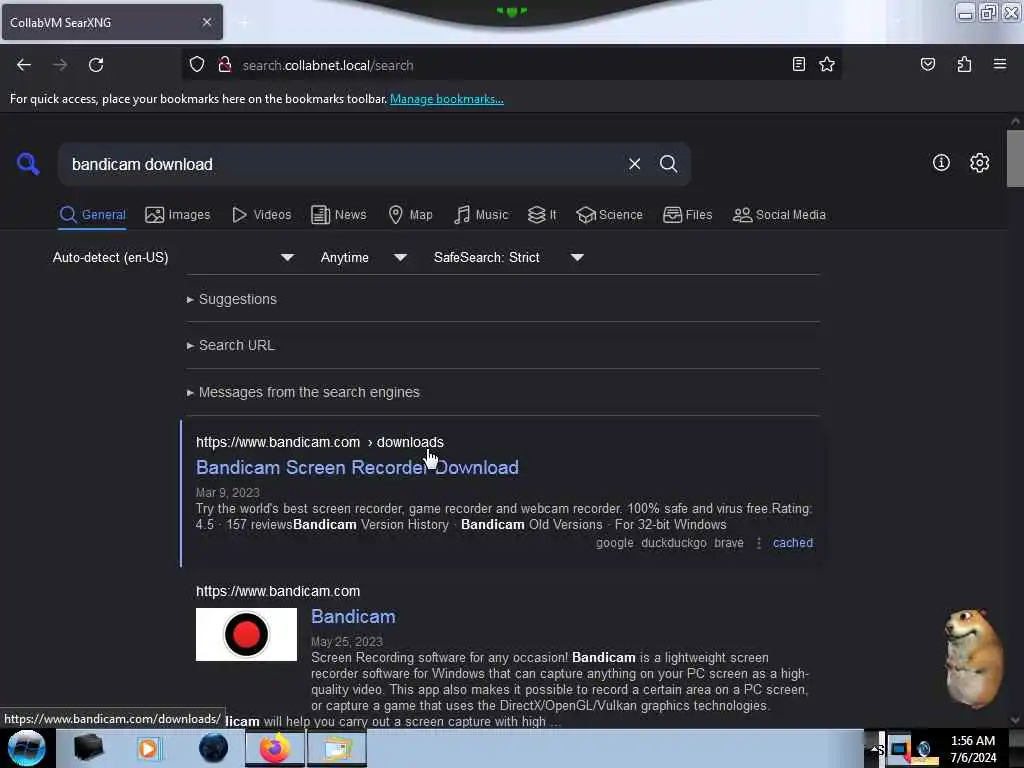This screenshot has height=768, width=1024.
Task: Switch to the News tab
Action: (338, 215)
